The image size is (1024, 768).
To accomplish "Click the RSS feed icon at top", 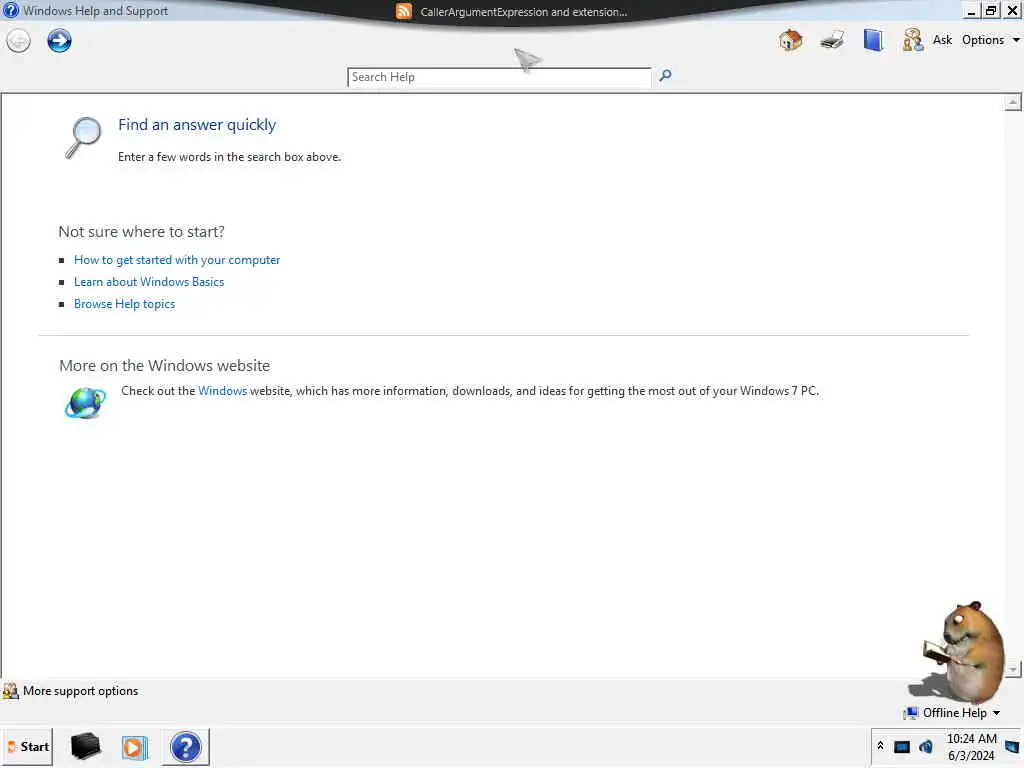I will pos(404,11).
